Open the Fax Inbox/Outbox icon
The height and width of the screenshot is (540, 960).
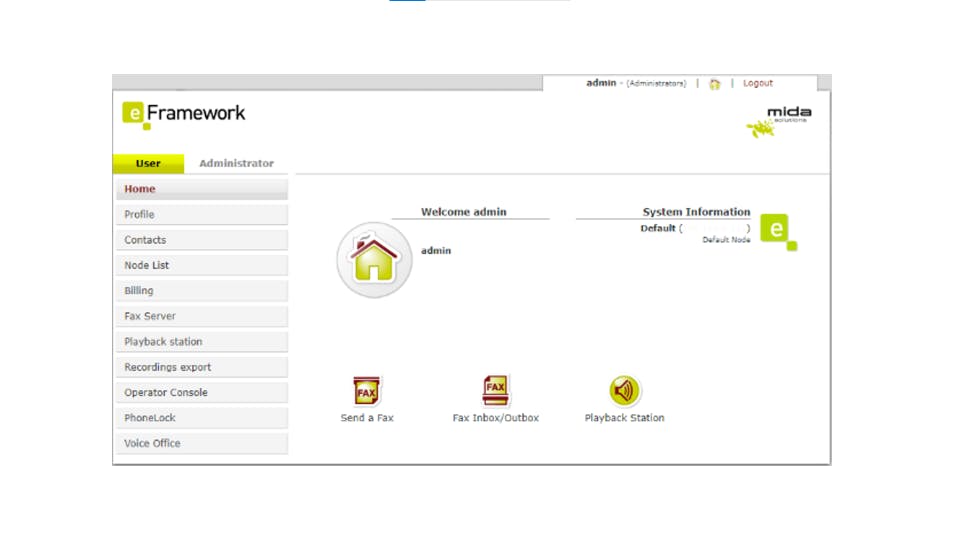[x=495, y=390]
